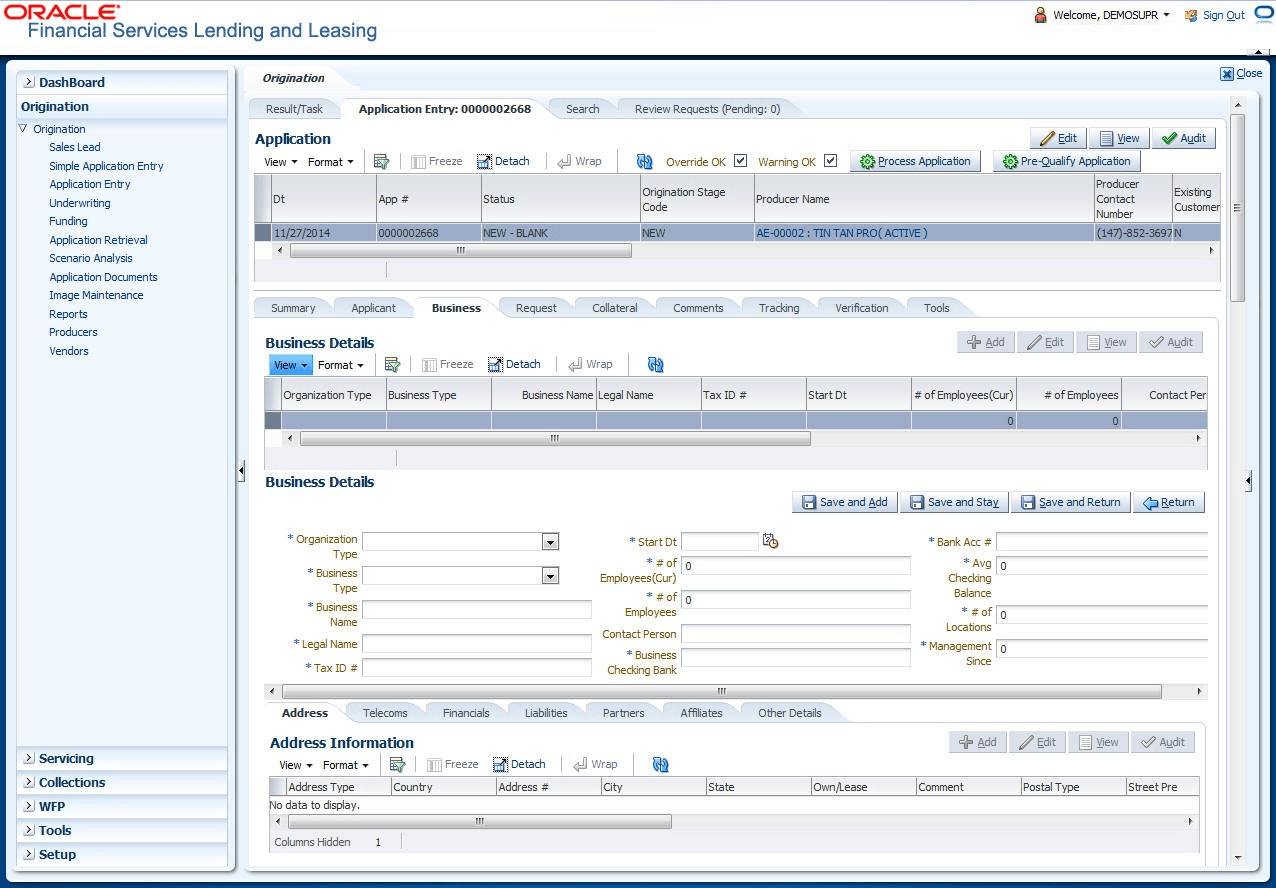Toggle the Warning OK checkbox
Viewport: 1276px width, 888px height.
[830, 161]
